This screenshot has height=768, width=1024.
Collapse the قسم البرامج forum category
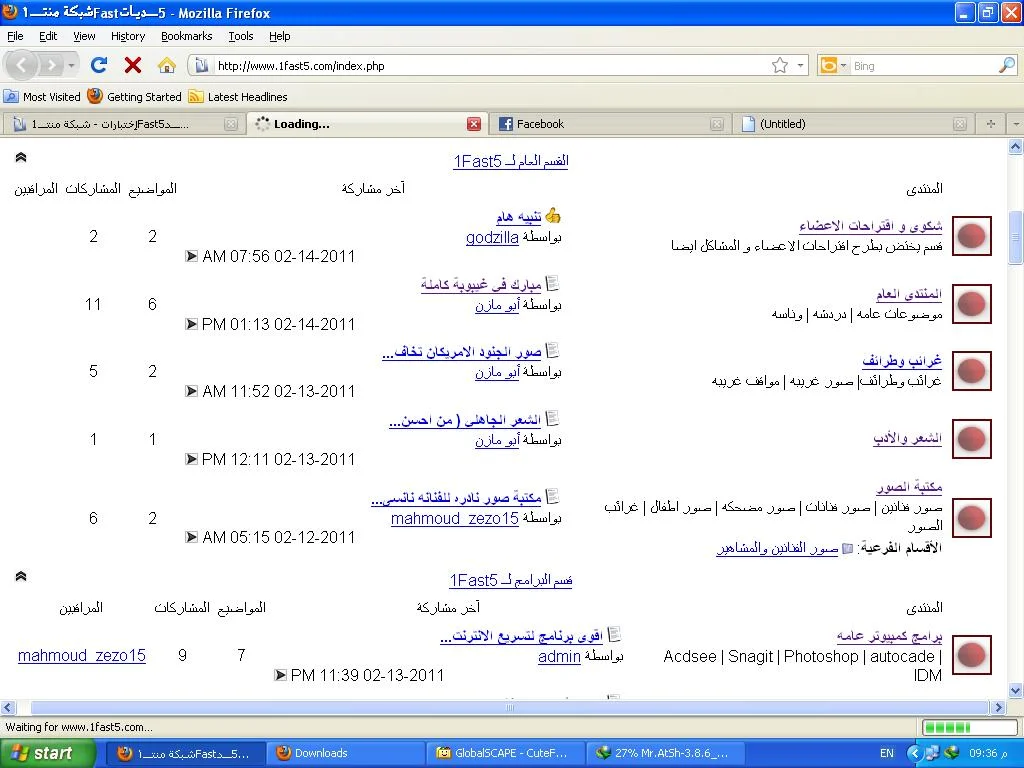tap(21, 577)
